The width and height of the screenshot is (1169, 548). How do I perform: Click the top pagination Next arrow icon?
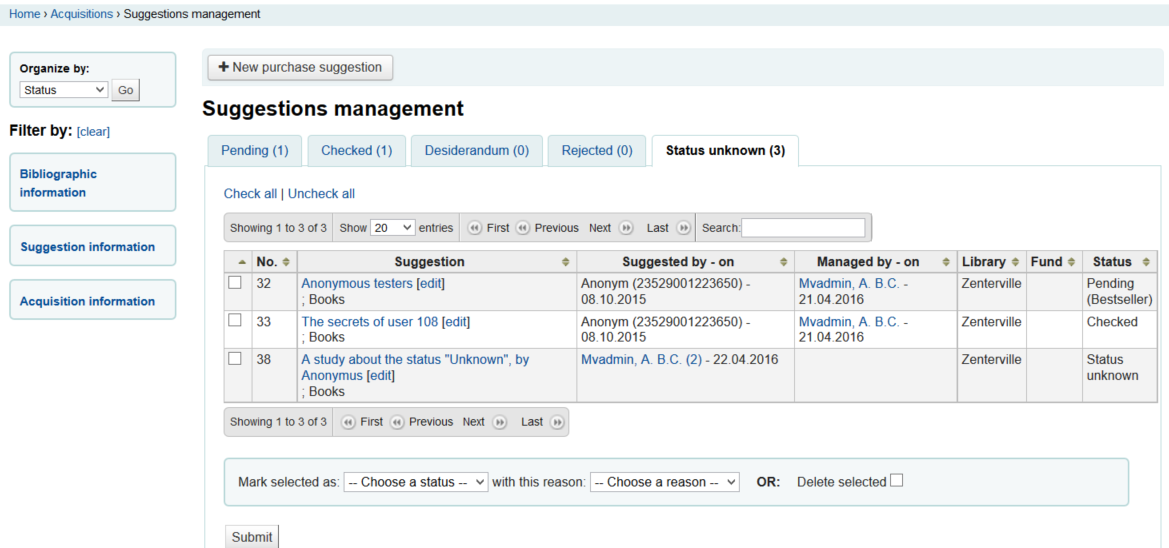point(626,228)
